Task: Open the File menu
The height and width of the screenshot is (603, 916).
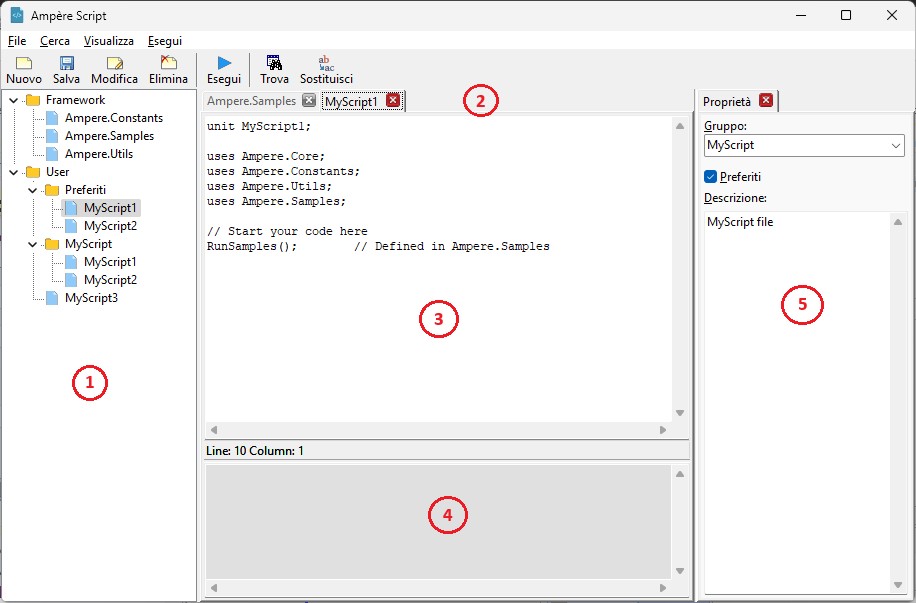Action: (17, 41)
